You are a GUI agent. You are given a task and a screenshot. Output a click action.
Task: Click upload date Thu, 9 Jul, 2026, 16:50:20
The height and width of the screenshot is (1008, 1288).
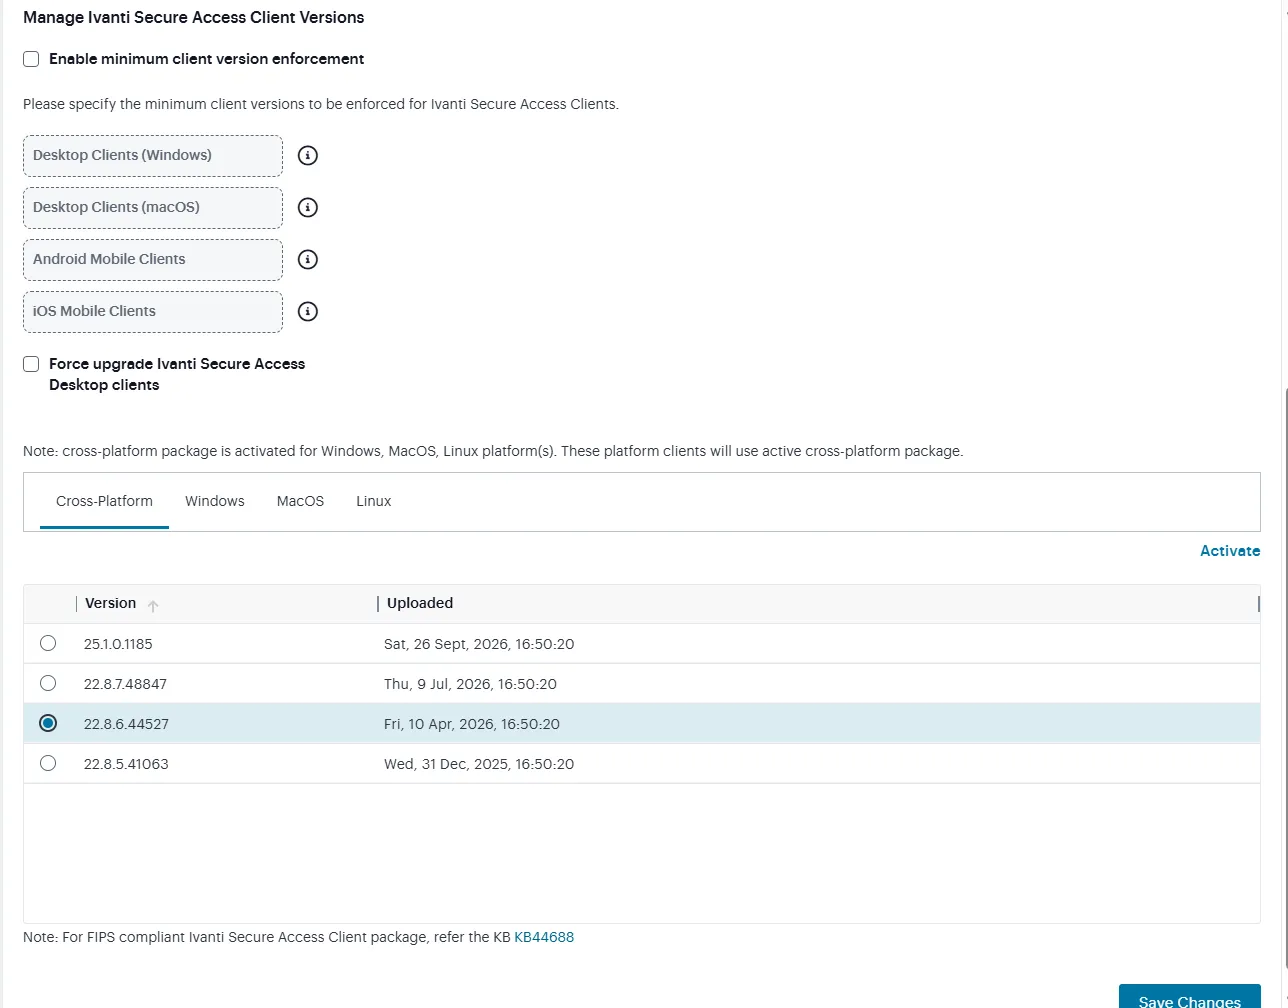coord(470,684)
